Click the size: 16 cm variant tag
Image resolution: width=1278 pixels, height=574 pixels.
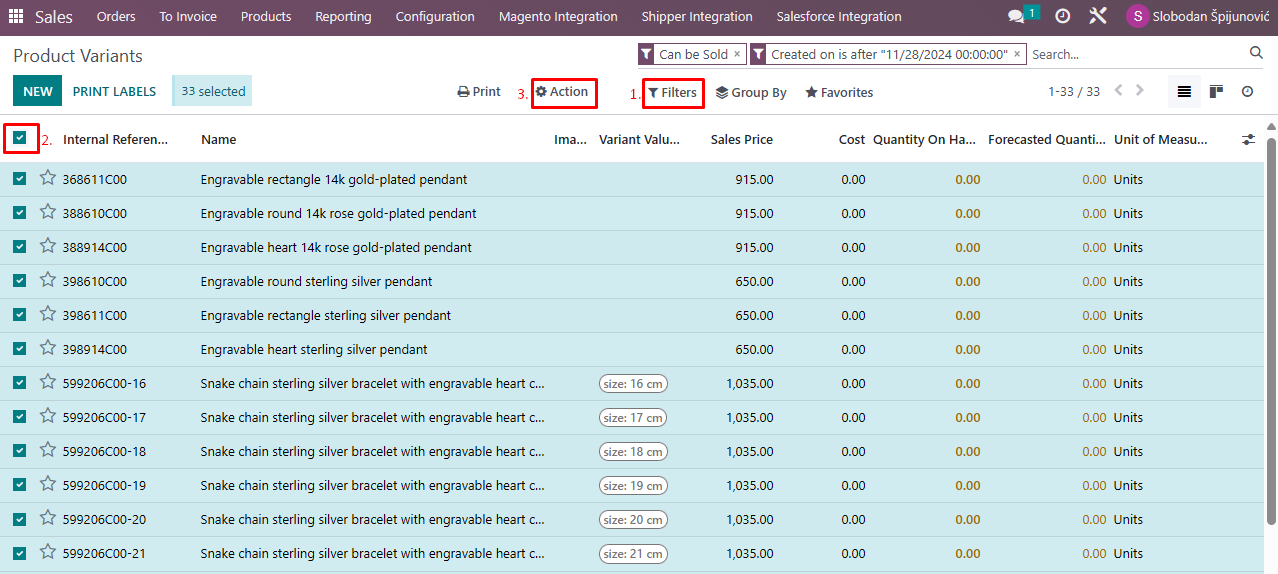pyautogui.click(x=633, y=384)
